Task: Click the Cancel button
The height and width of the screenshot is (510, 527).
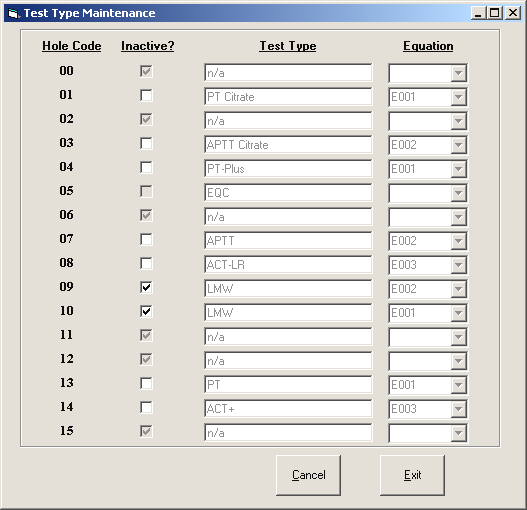Action: pyautogui.click(x=308, y=475)
